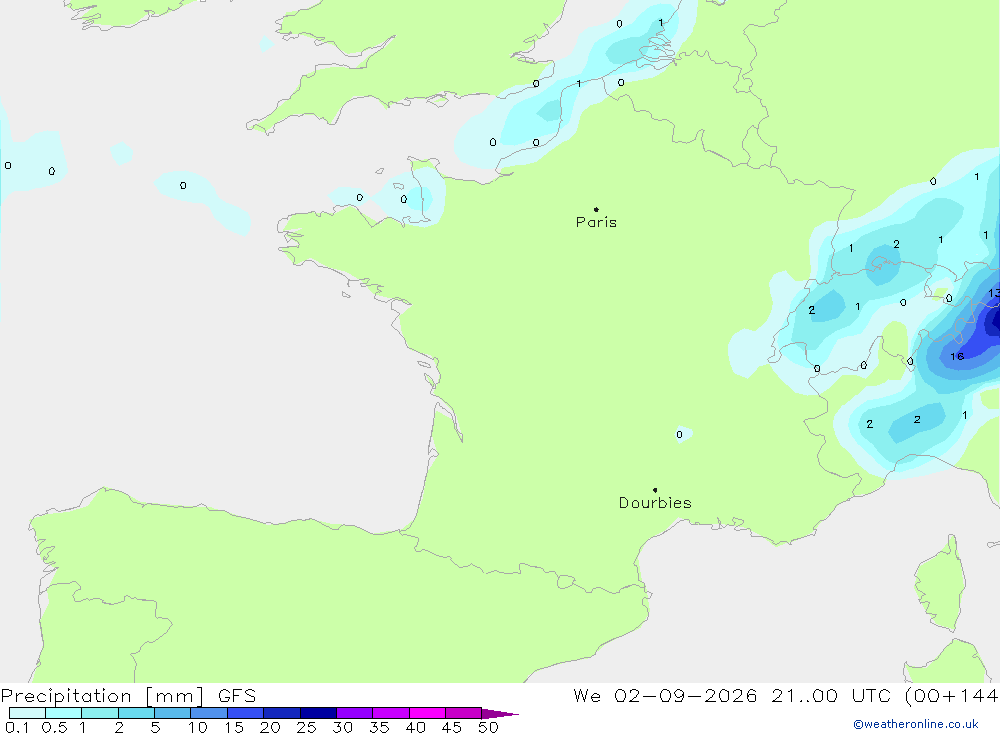Pick the 30–35 mm purple legend swatch
Image resolution: width=1000 pixels, height=733 pixels.
point(355,713)
